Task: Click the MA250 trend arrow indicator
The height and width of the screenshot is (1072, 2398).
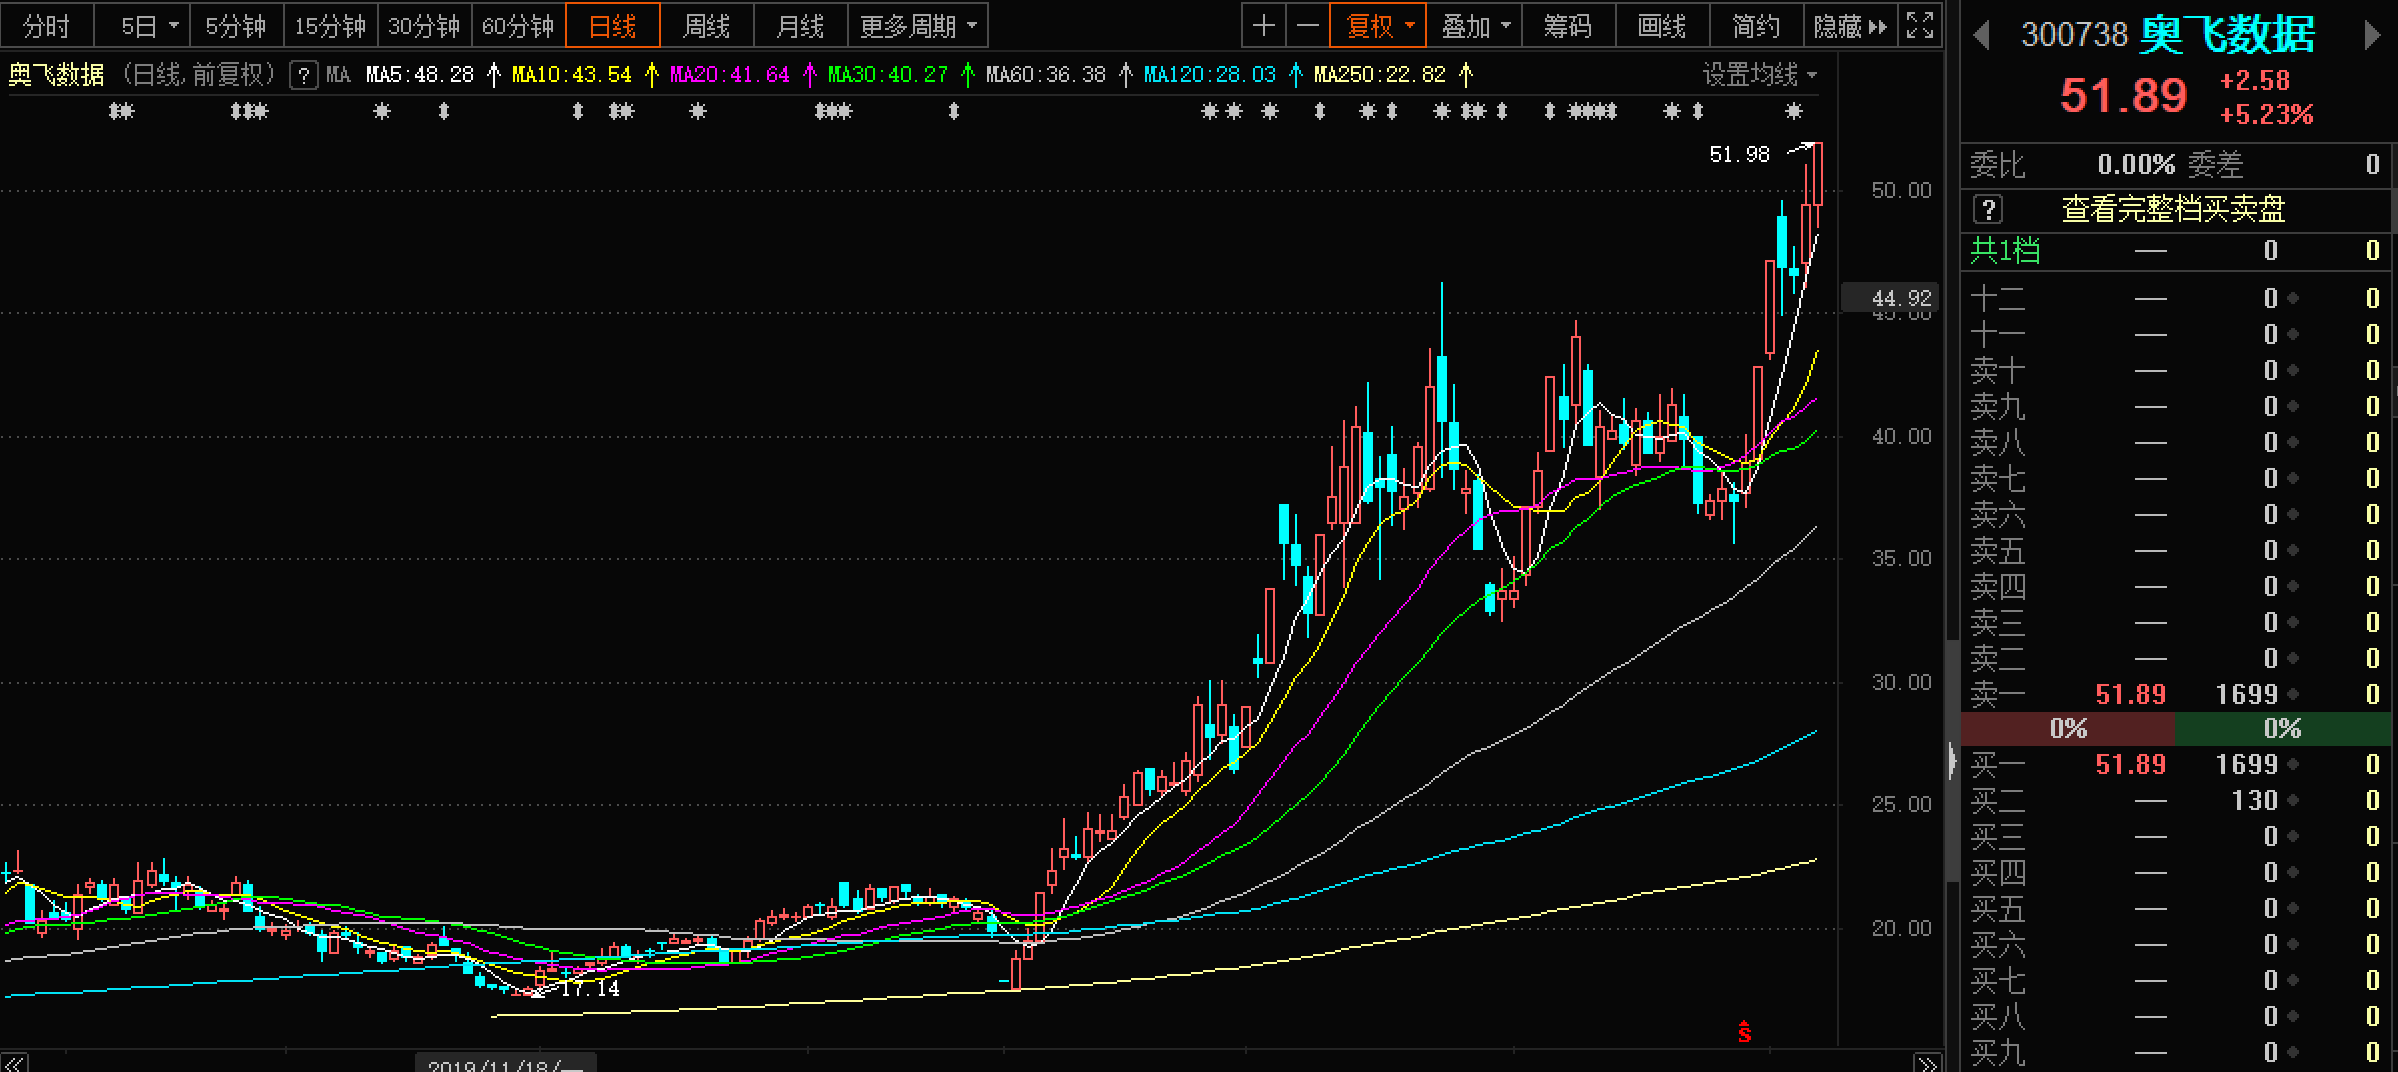Action: pyautogui.click(x=1466, y=74)
